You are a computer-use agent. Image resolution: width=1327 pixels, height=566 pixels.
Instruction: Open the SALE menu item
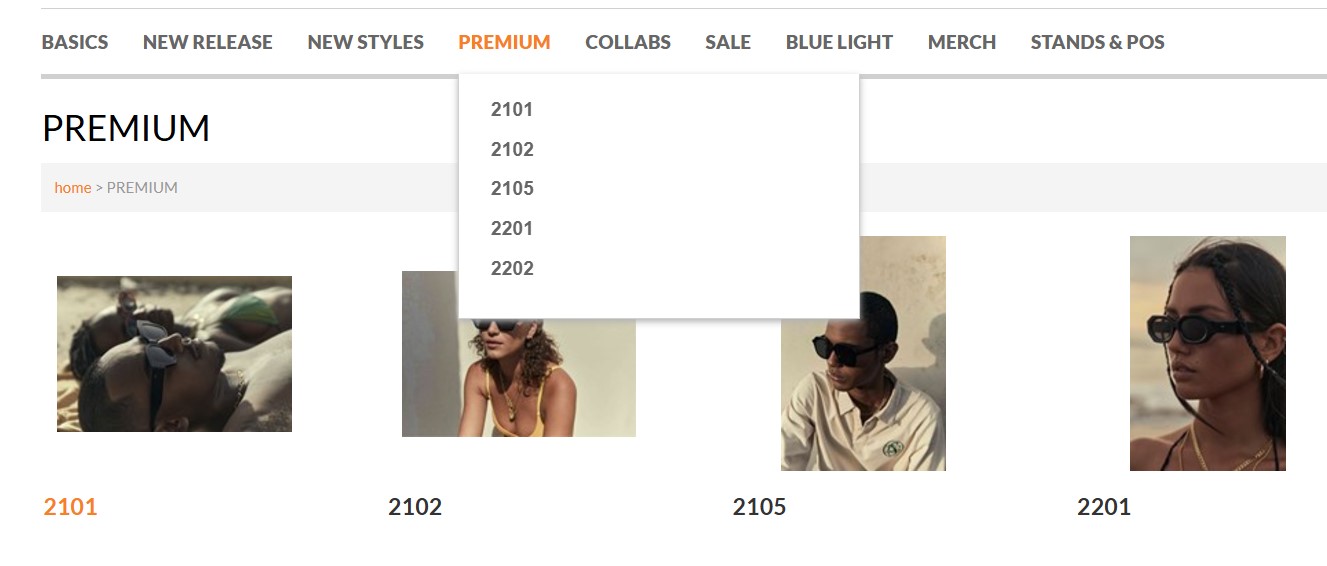click(x=727, y=42)
